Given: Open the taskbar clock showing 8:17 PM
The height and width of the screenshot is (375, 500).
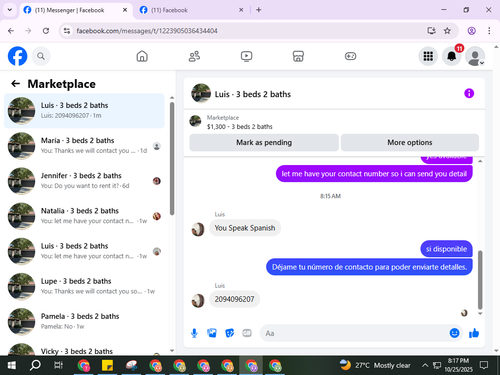Looking at the screenshot, I should click(x=458, y=365).
